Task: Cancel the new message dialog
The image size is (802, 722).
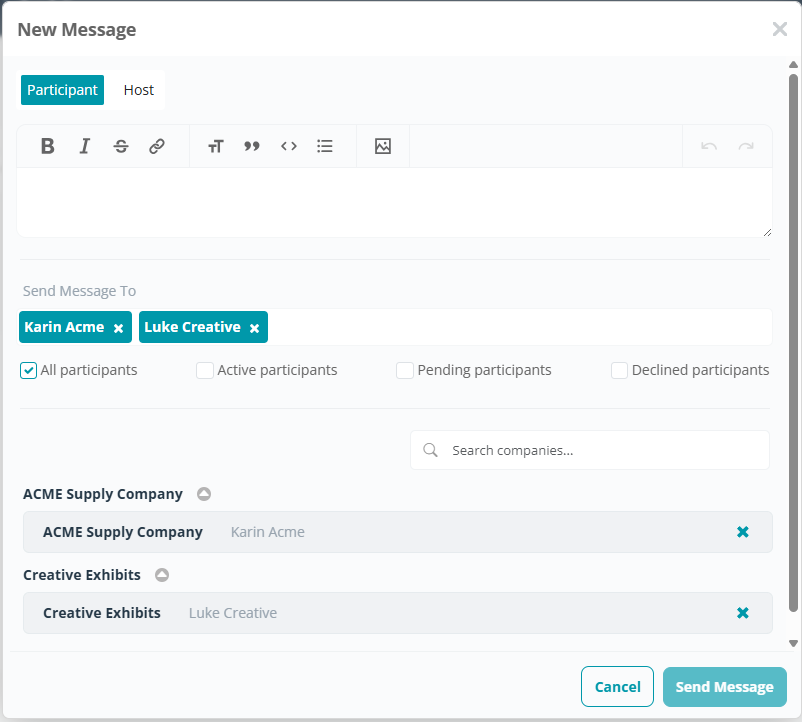Action: (x=617, y=687)
